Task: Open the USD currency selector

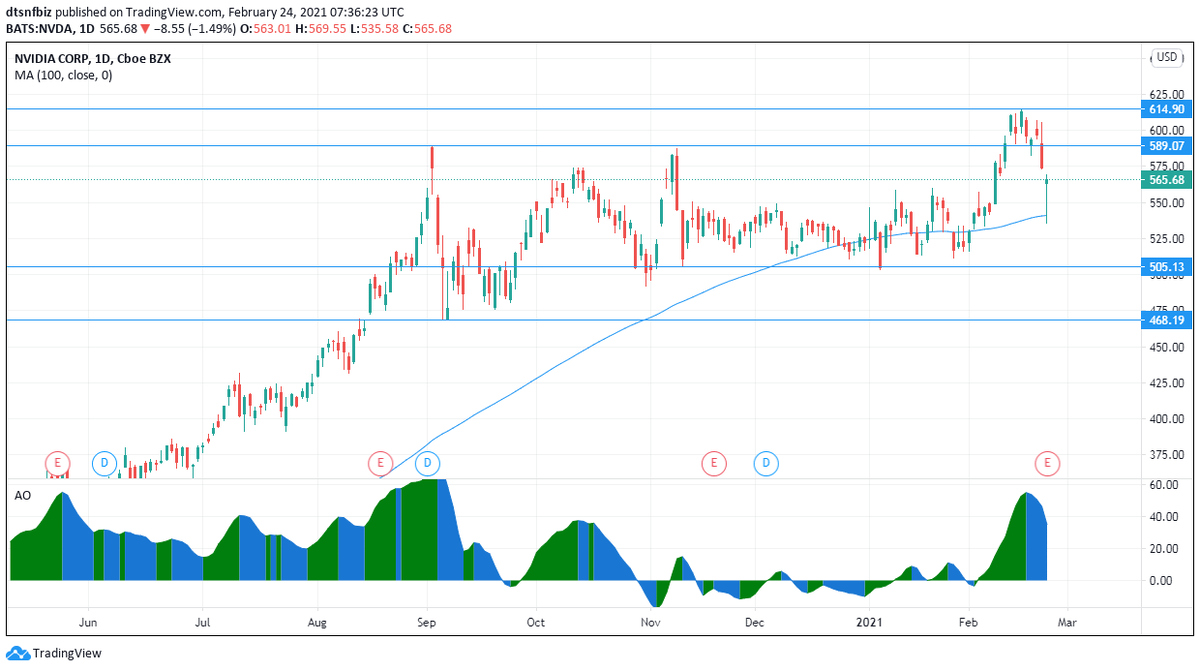Action: [x=1166, y=58]
